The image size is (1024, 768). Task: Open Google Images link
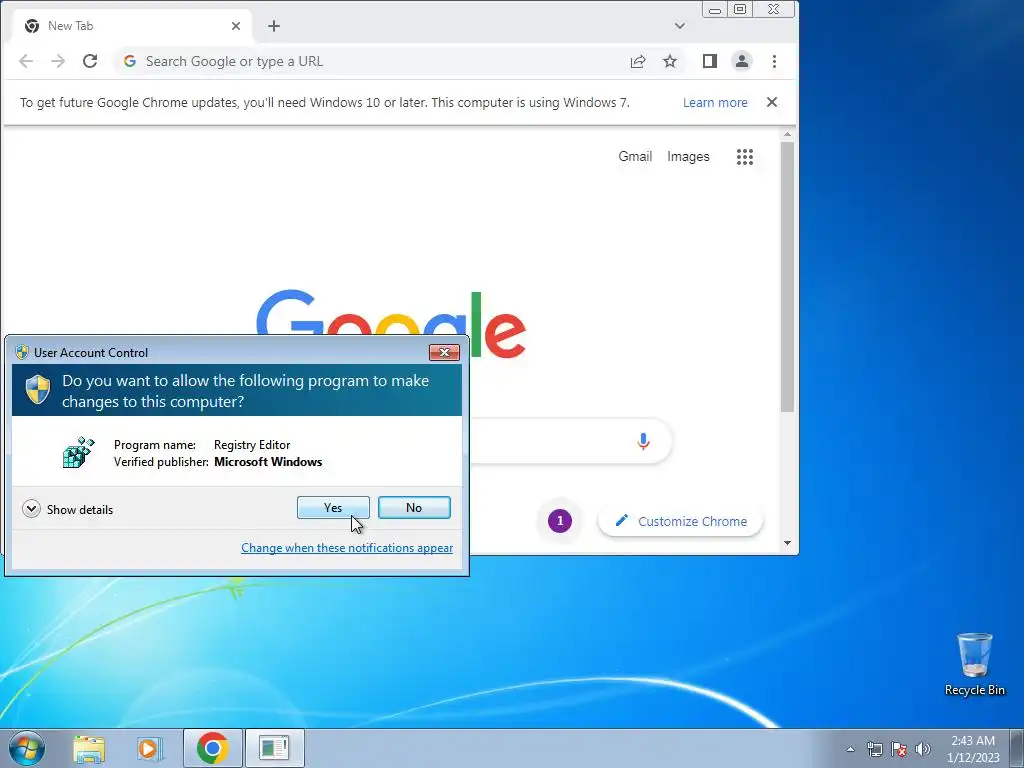pos(688,157)
